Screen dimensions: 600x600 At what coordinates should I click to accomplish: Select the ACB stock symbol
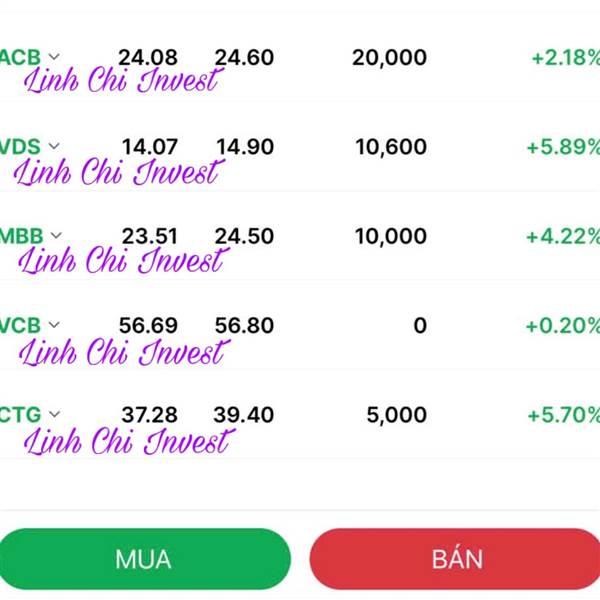coord(20,57)
